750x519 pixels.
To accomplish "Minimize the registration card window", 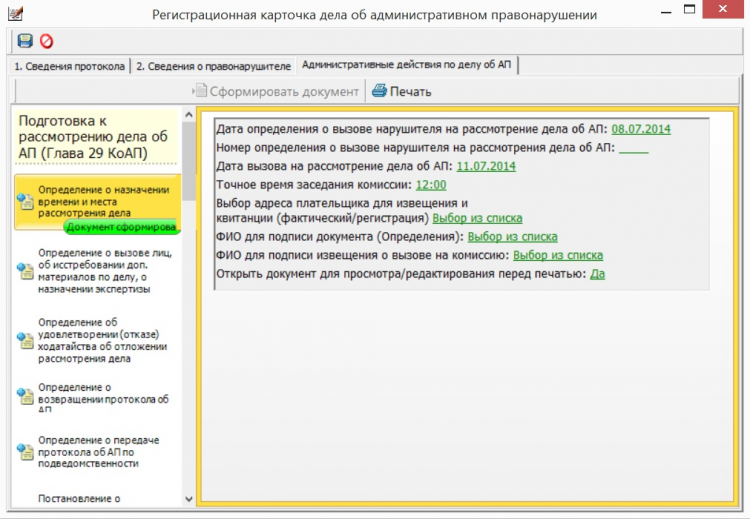I will (x=666, y=10).
